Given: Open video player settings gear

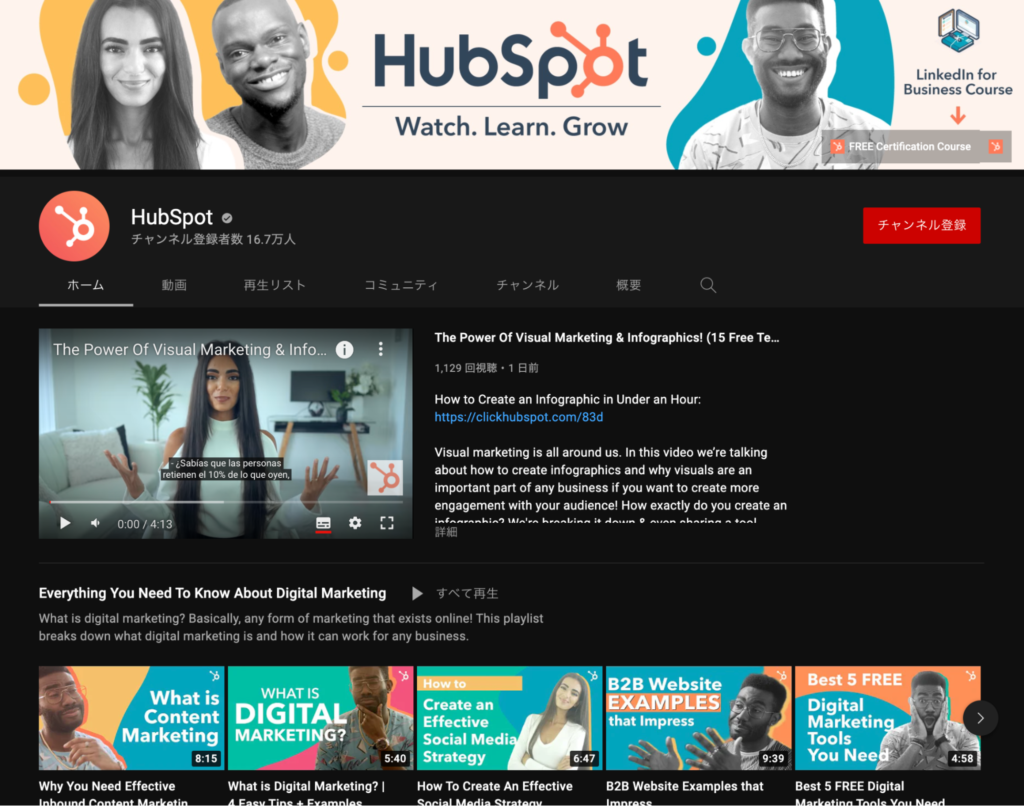Looking at the screenshot, I should coord(355,523).
